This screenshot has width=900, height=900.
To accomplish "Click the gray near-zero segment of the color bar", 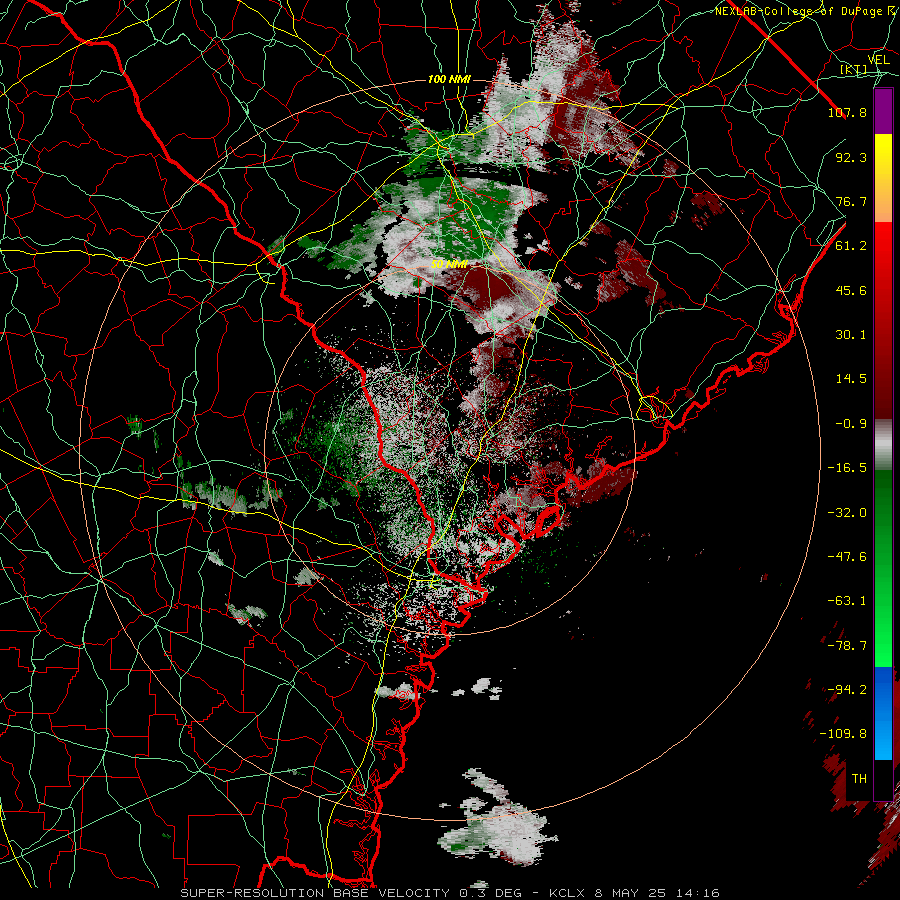I will pos(883,445).
